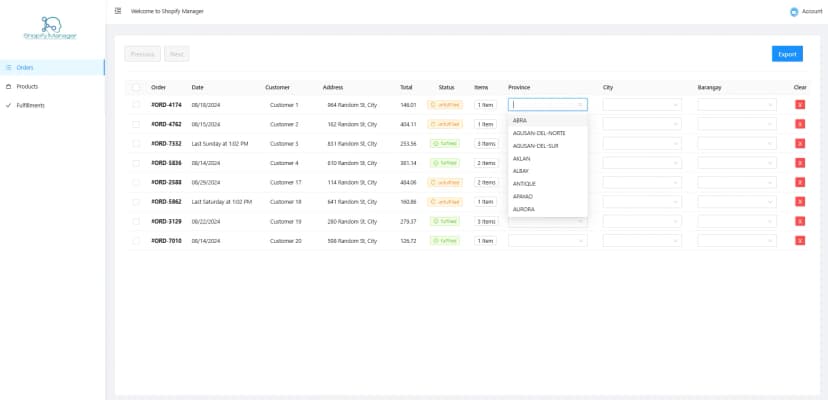Image resolution: width=828 pixels, height=400 pixels.
Task: Select the checkbox for order #ORD-4762
Action: [x=136, y=124]
